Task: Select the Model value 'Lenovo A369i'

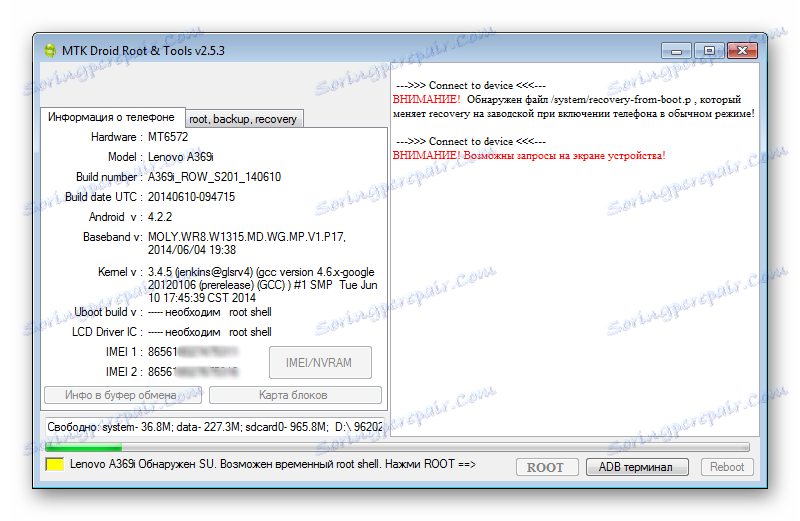Action: pos(181,157)
